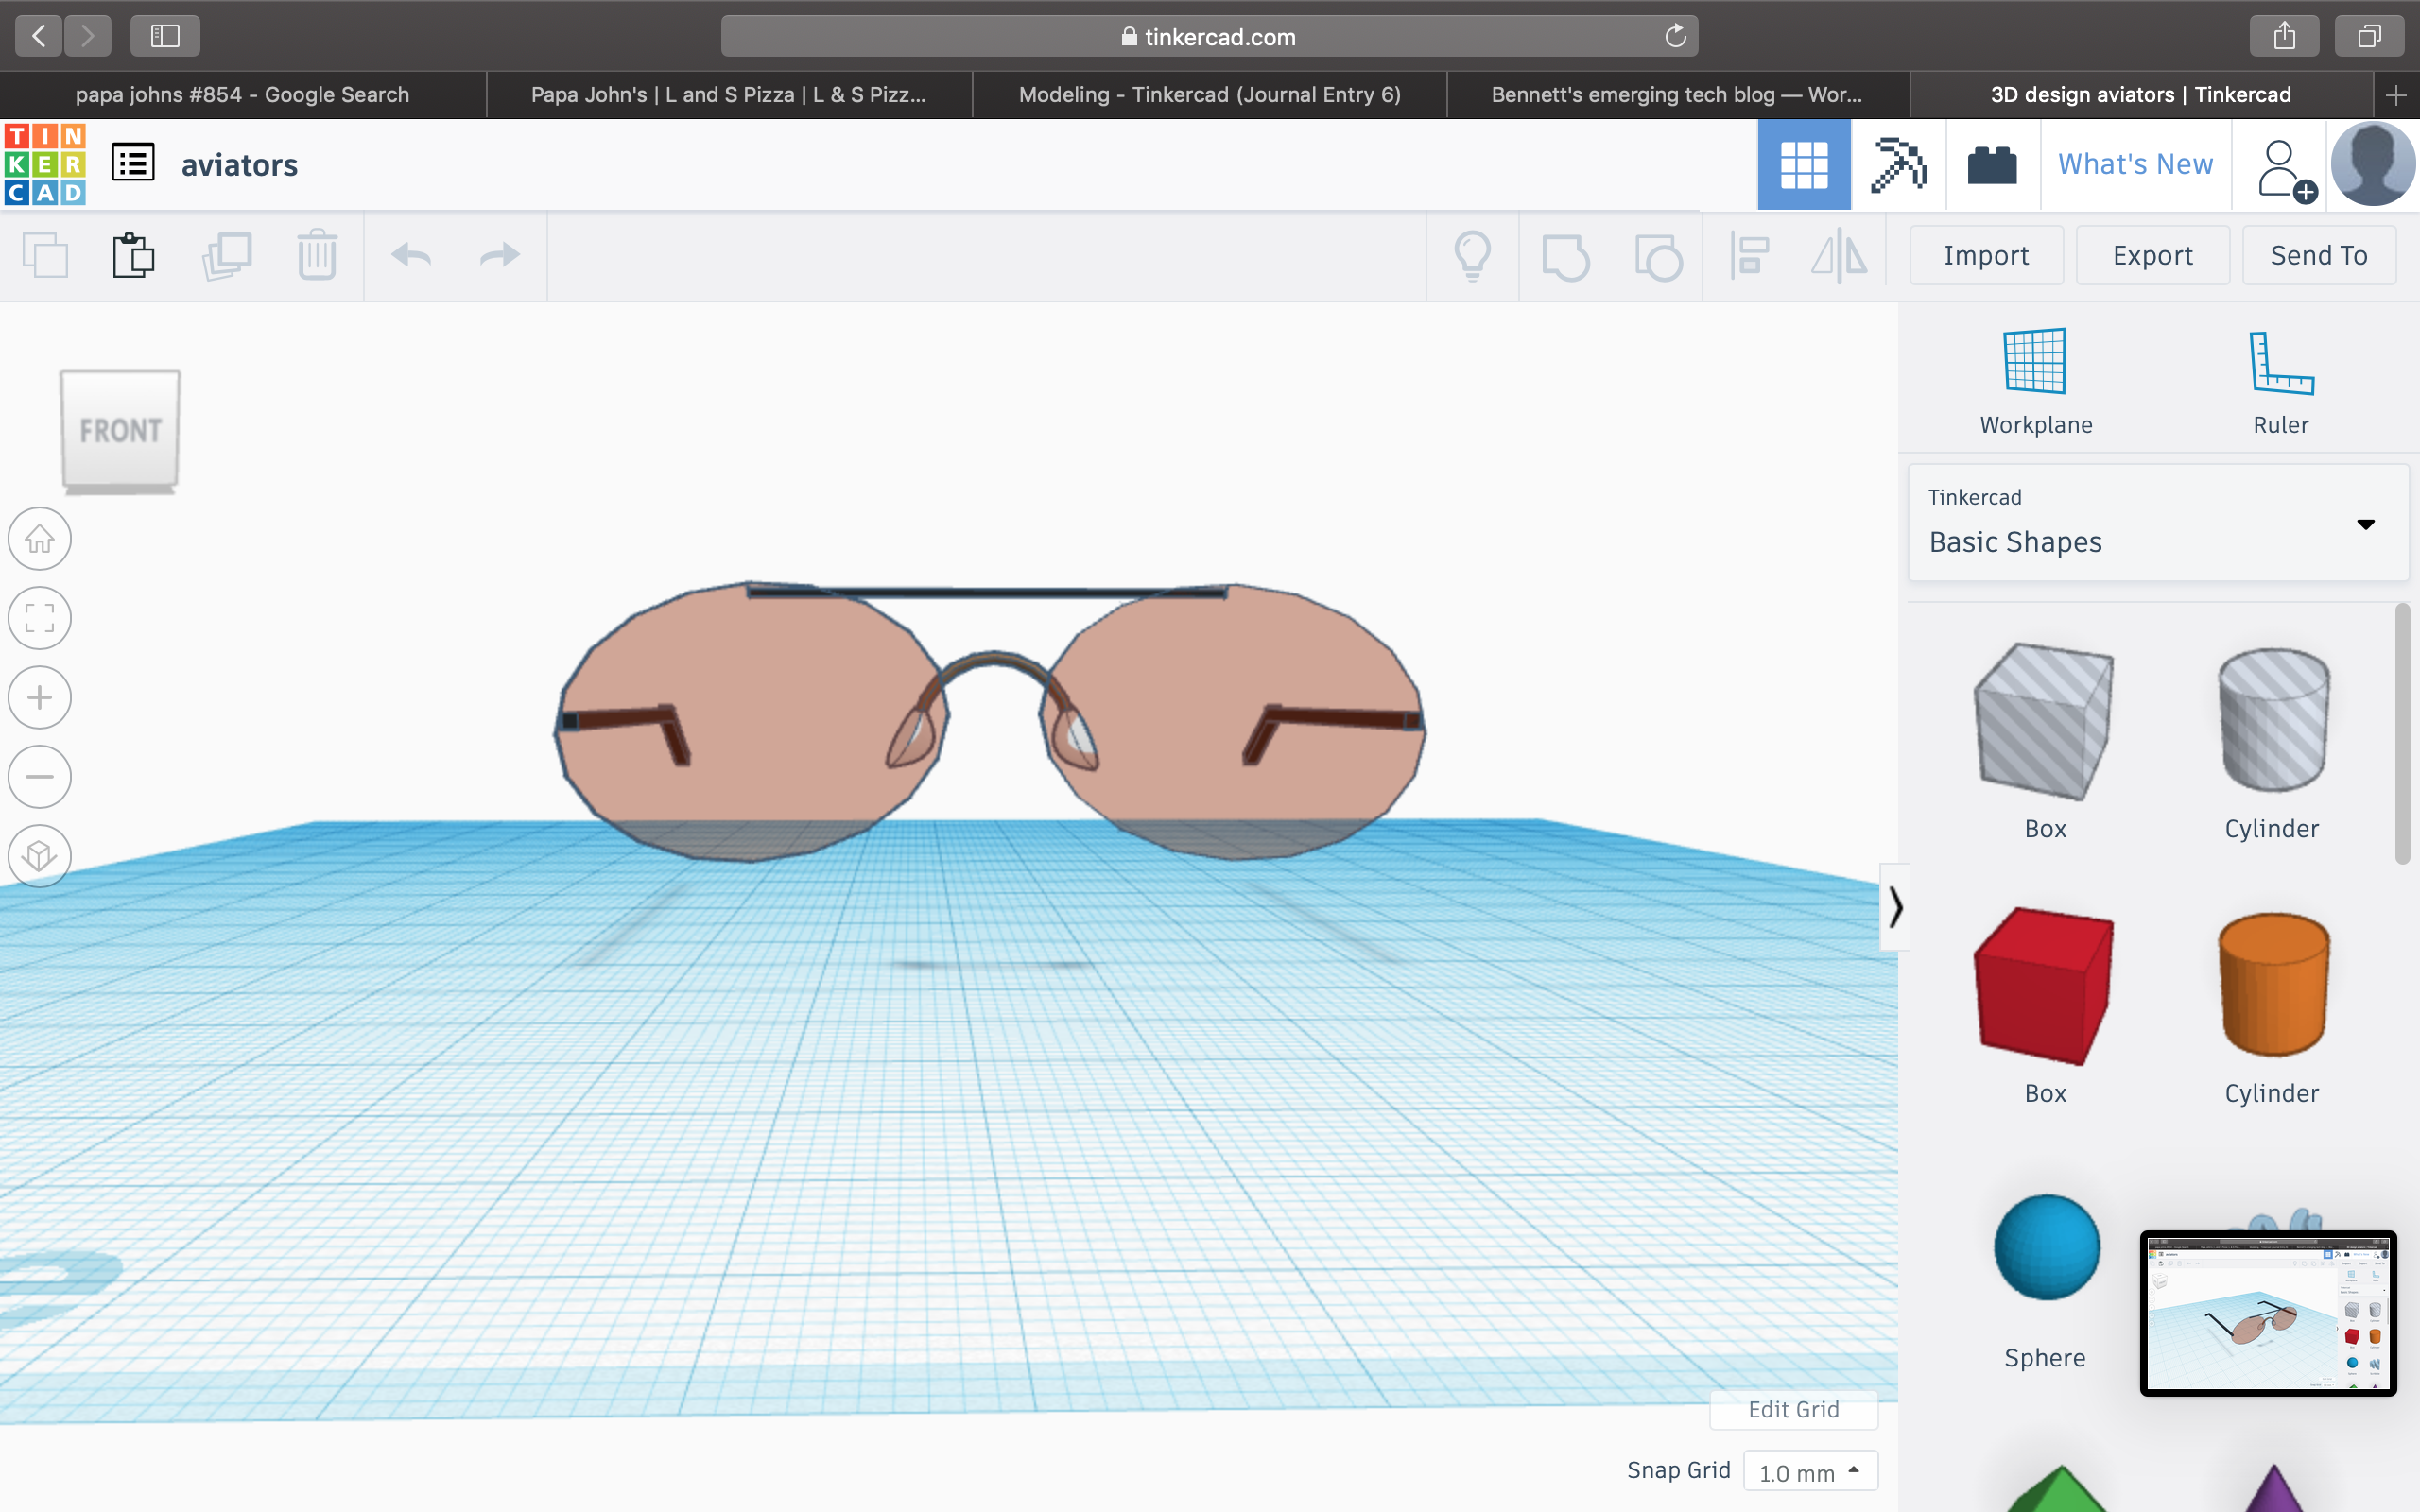Toggle the Show all lightbulb icon
Viewport: 2420px width, 1512px height.
[x=1472, y=256]
